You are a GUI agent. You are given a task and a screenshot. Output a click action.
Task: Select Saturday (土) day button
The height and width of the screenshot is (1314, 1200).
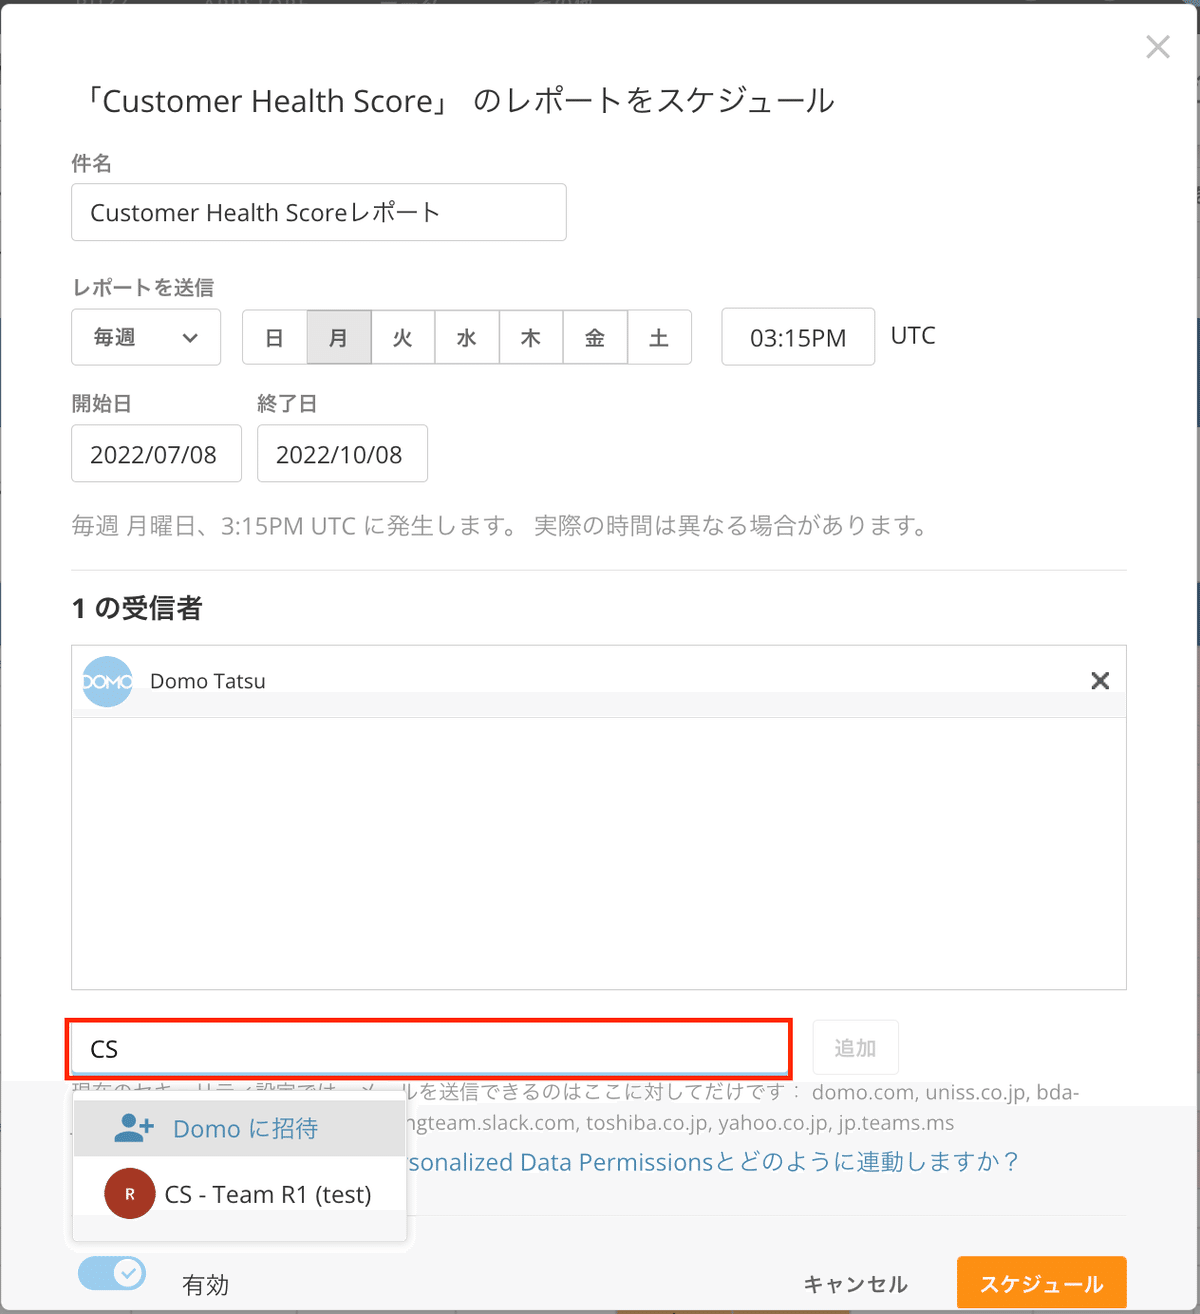659,337
